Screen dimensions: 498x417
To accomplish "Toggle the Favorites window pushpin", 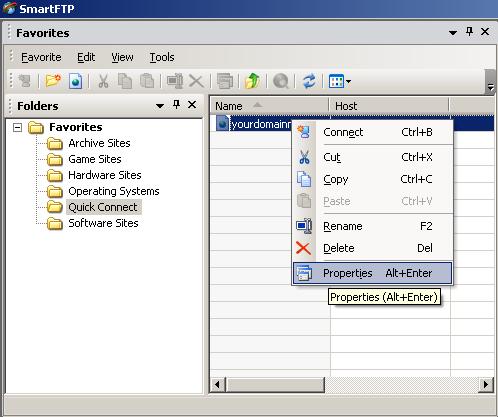I will click(469, 32).
